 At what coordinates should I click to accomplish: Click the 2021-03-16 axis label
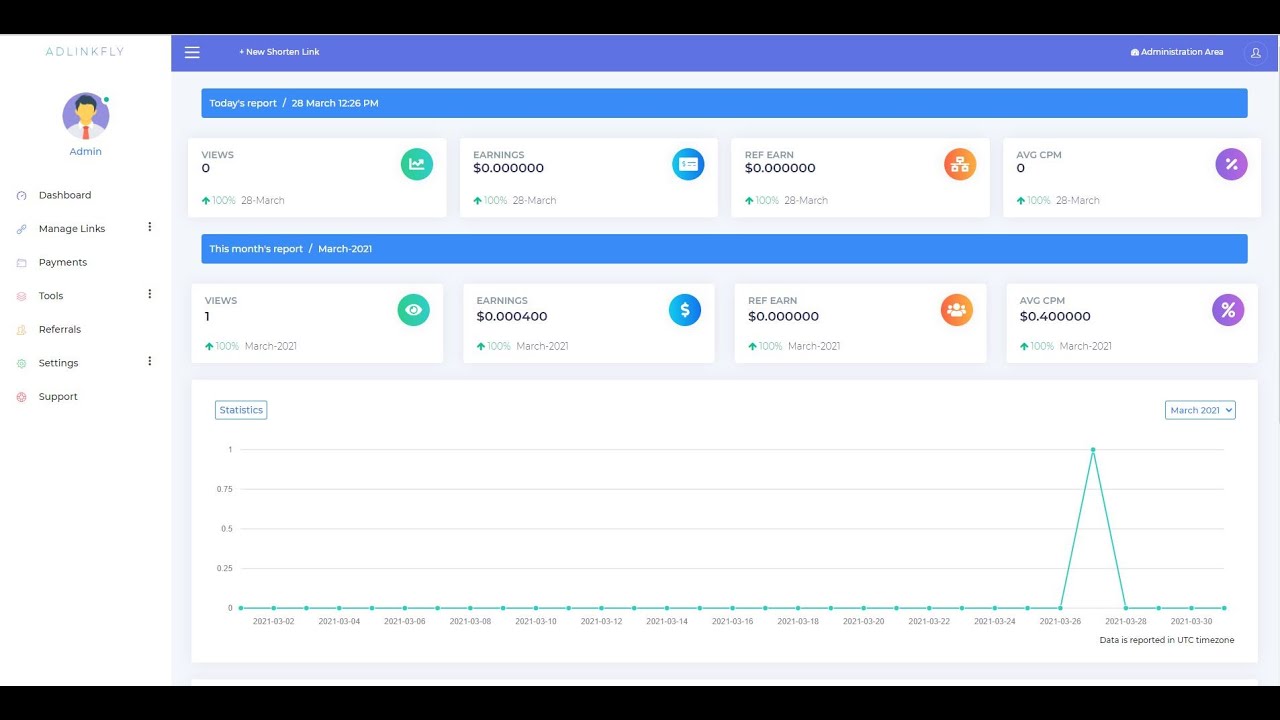tap(733, 622)
